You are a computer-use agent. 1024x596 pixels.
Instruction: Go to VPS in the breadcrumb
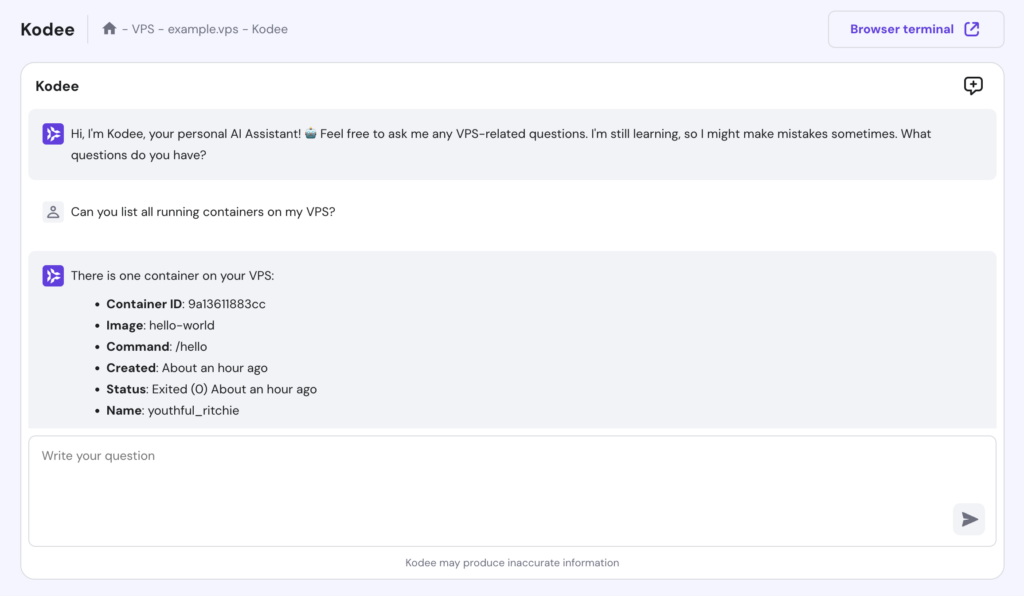click(x=143, y=29)
